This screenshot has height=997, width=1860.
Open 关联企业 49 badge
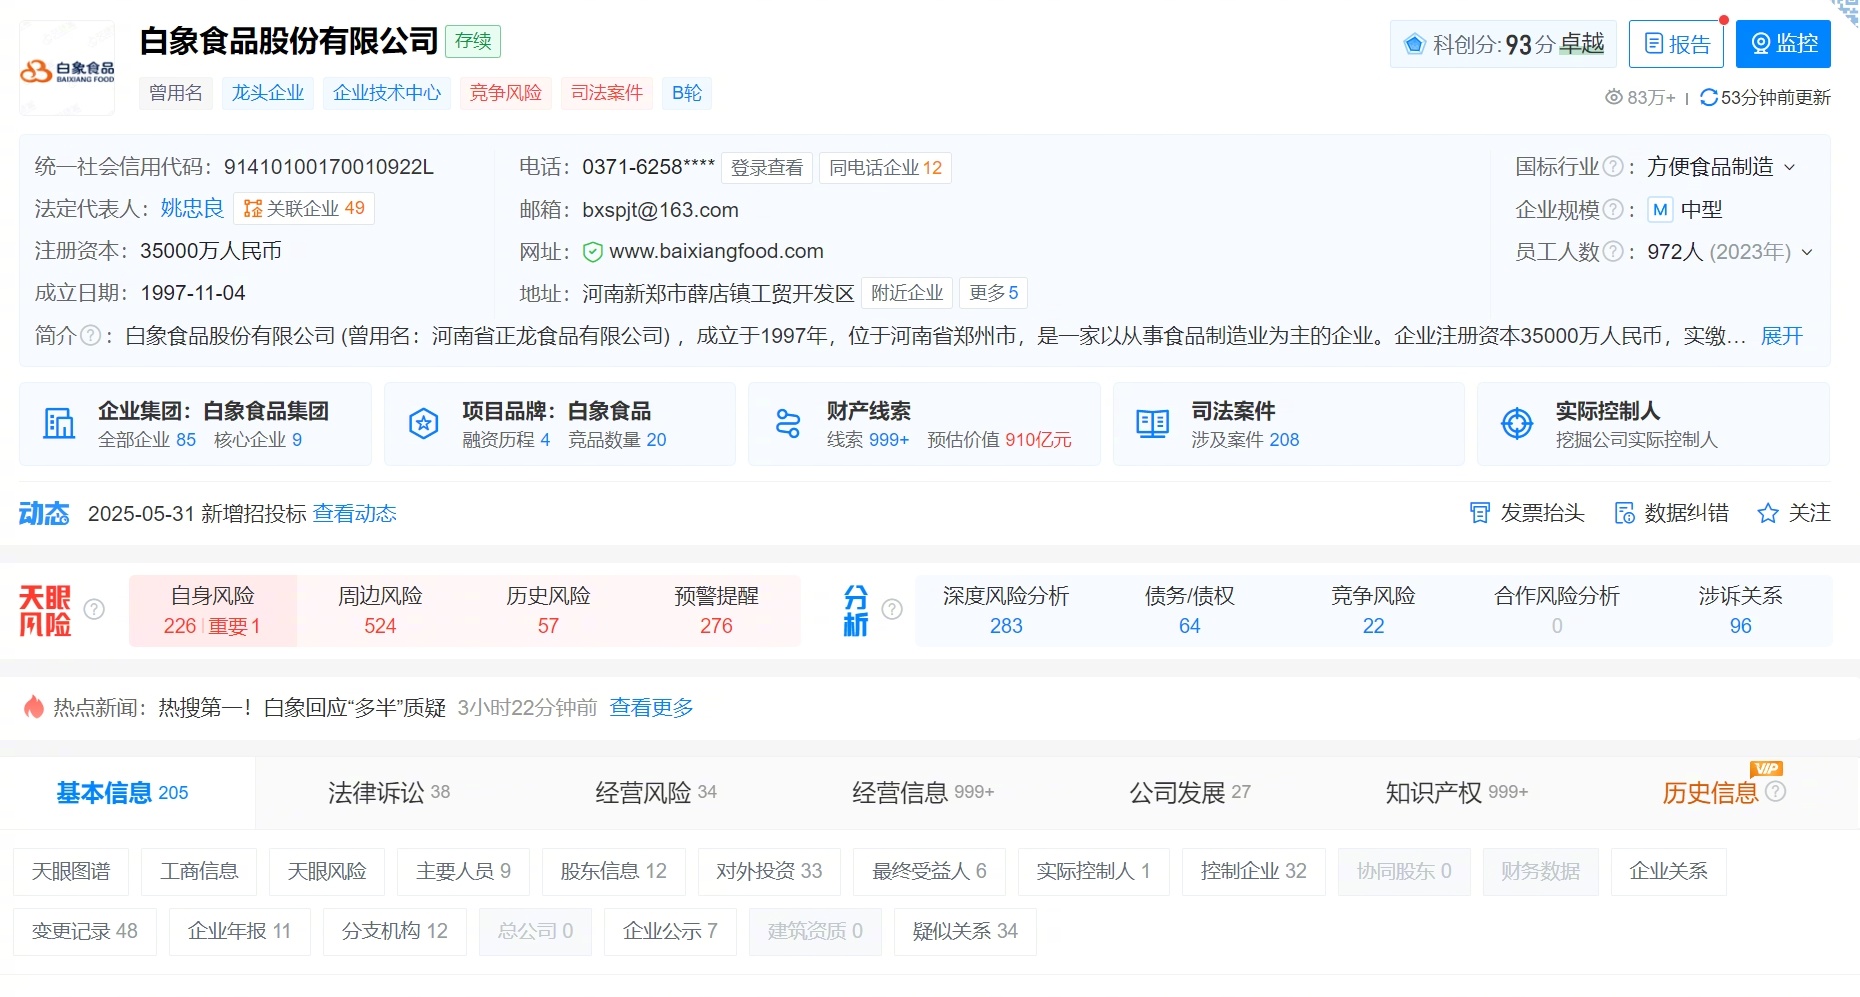click(x=304, y=208)
